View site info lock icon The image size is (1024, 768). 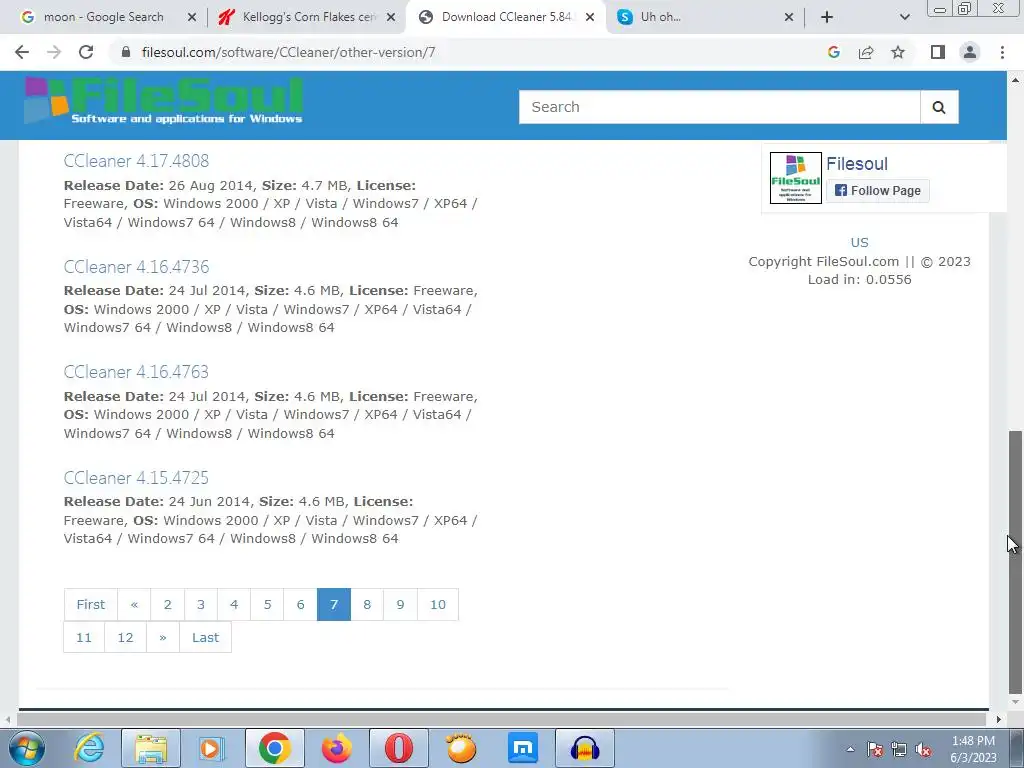[126, 52]
